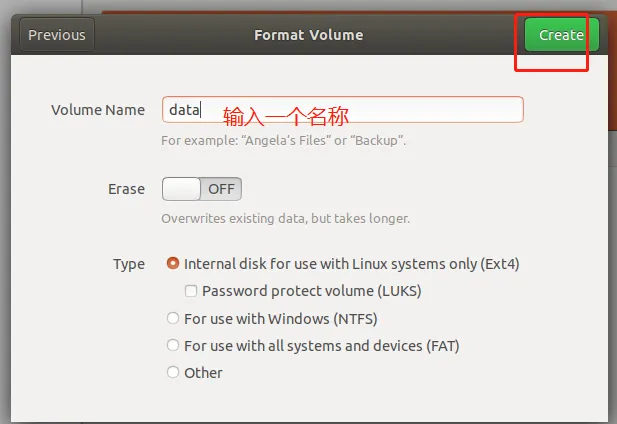
Task: Click the "Password protect volume (LUKS)" label text
Action: point(311,292)
